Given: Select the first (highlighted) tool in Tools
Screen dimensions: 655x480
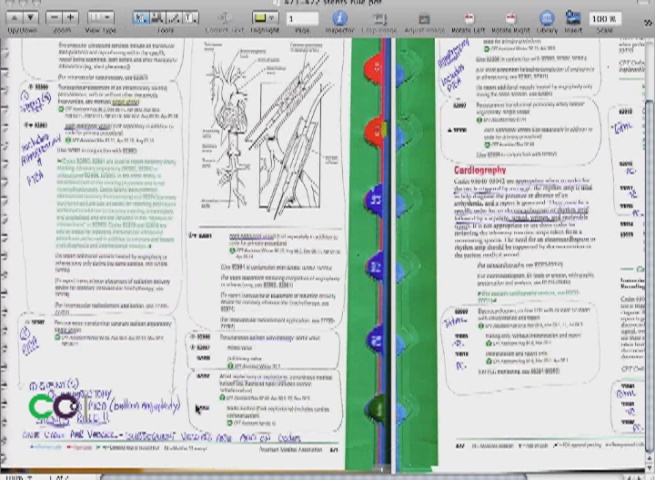Looking at the screenshot, I should [x=141, y=18].
